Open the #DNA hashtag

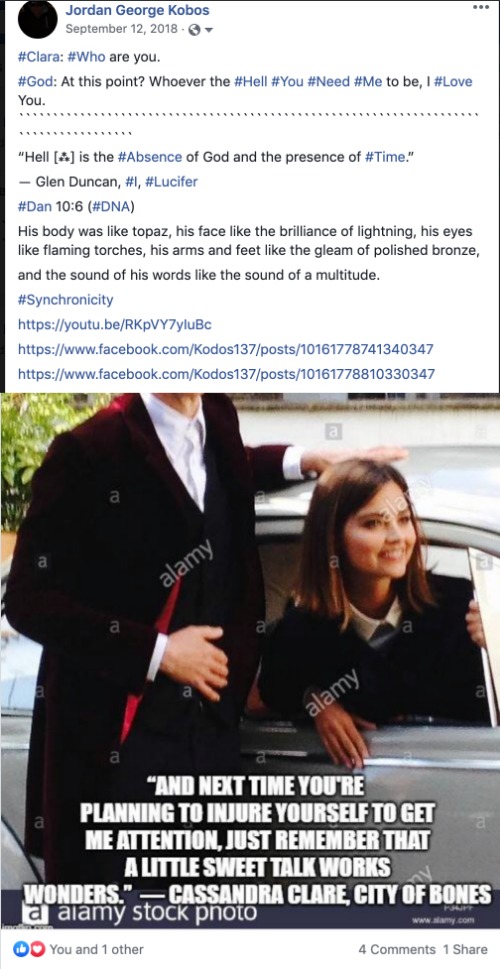pyautogui.click(x=108, y=206)
